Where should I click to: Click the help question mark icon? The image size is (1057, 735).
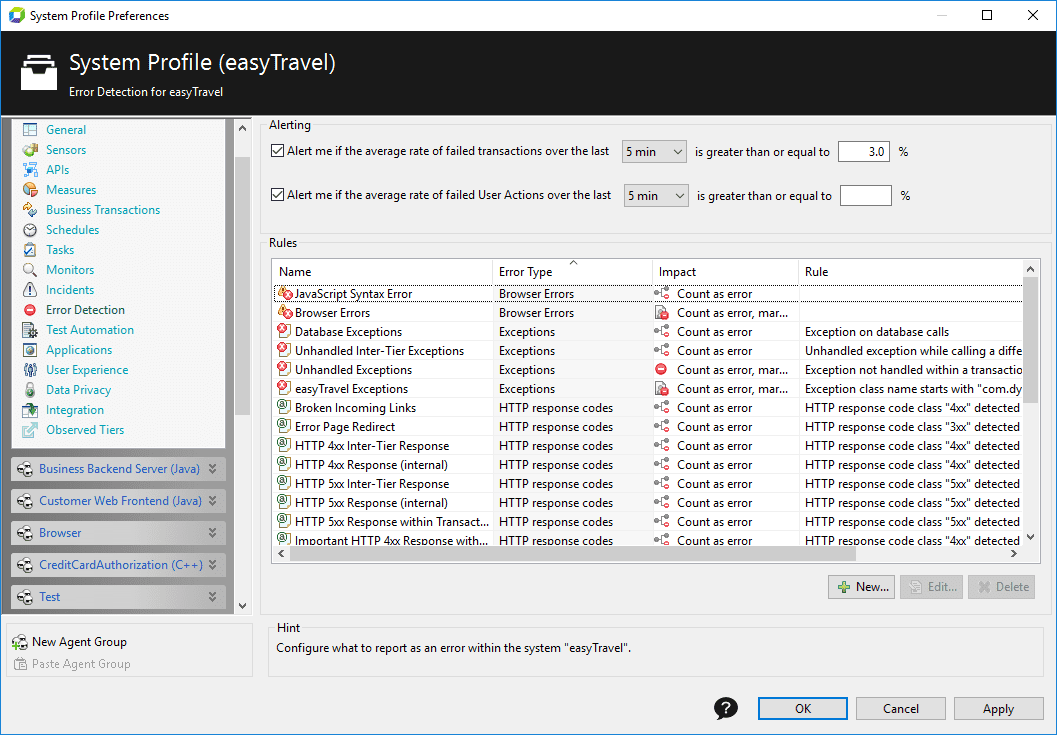click(x=726, y=709)
